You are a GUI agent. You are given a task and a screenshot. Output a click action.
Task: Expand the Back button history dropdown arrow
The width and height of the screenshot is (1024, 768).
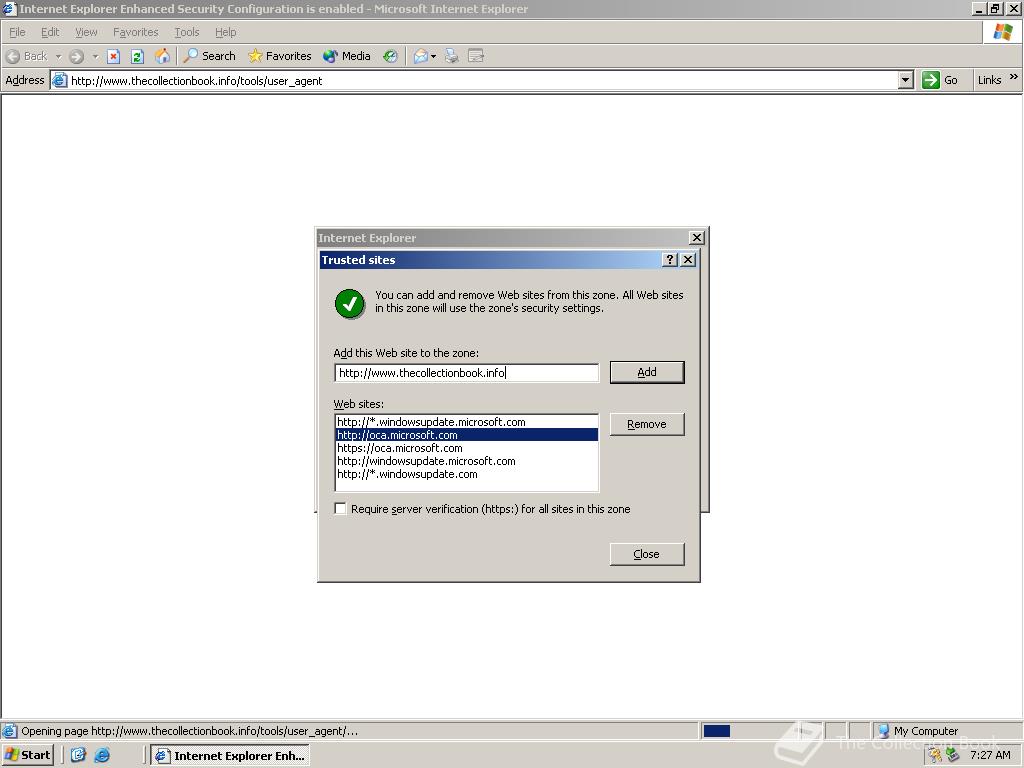coord(58,56)
